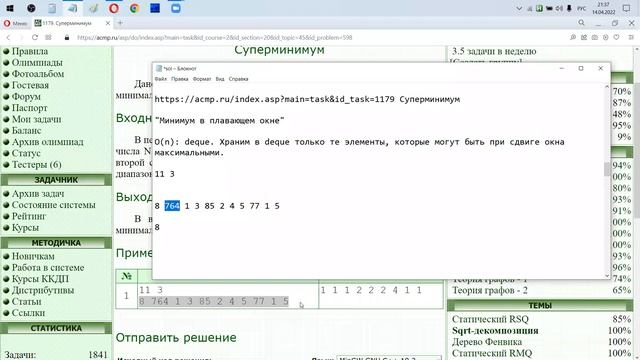Click the highlighted 764 in Notepad

click(x=172, y=206)
